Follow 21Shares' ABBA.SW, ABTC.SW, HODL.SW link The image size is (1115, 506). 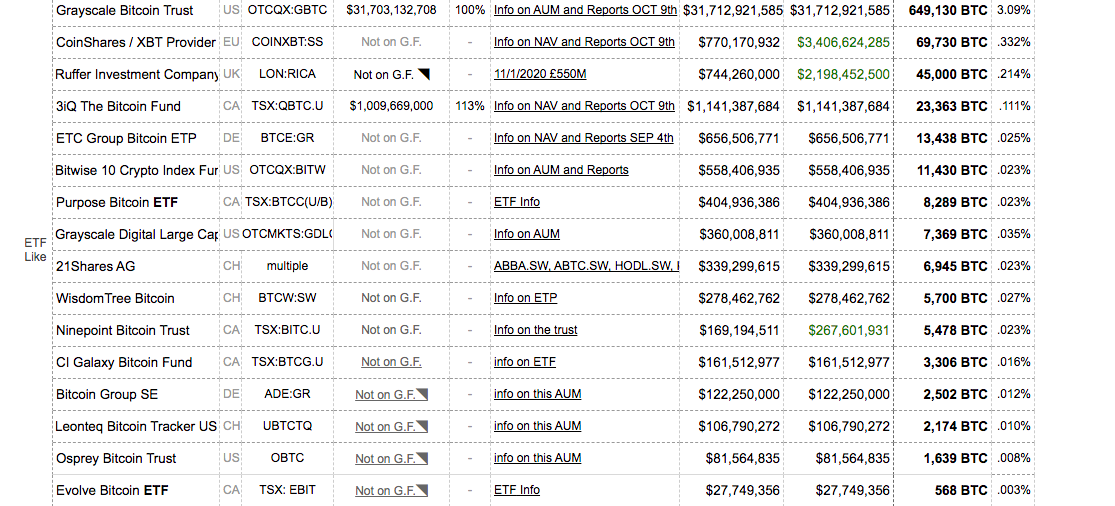586,266
